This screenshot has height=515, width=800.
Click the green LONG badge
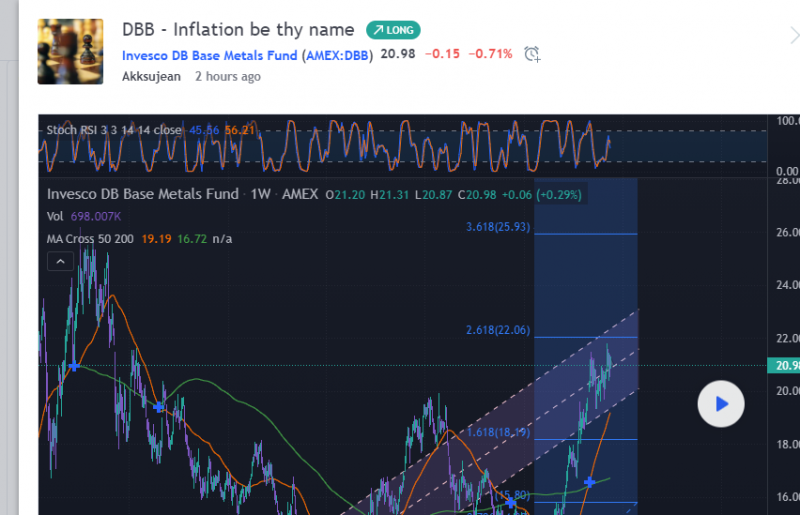click(x=393, y=30)
